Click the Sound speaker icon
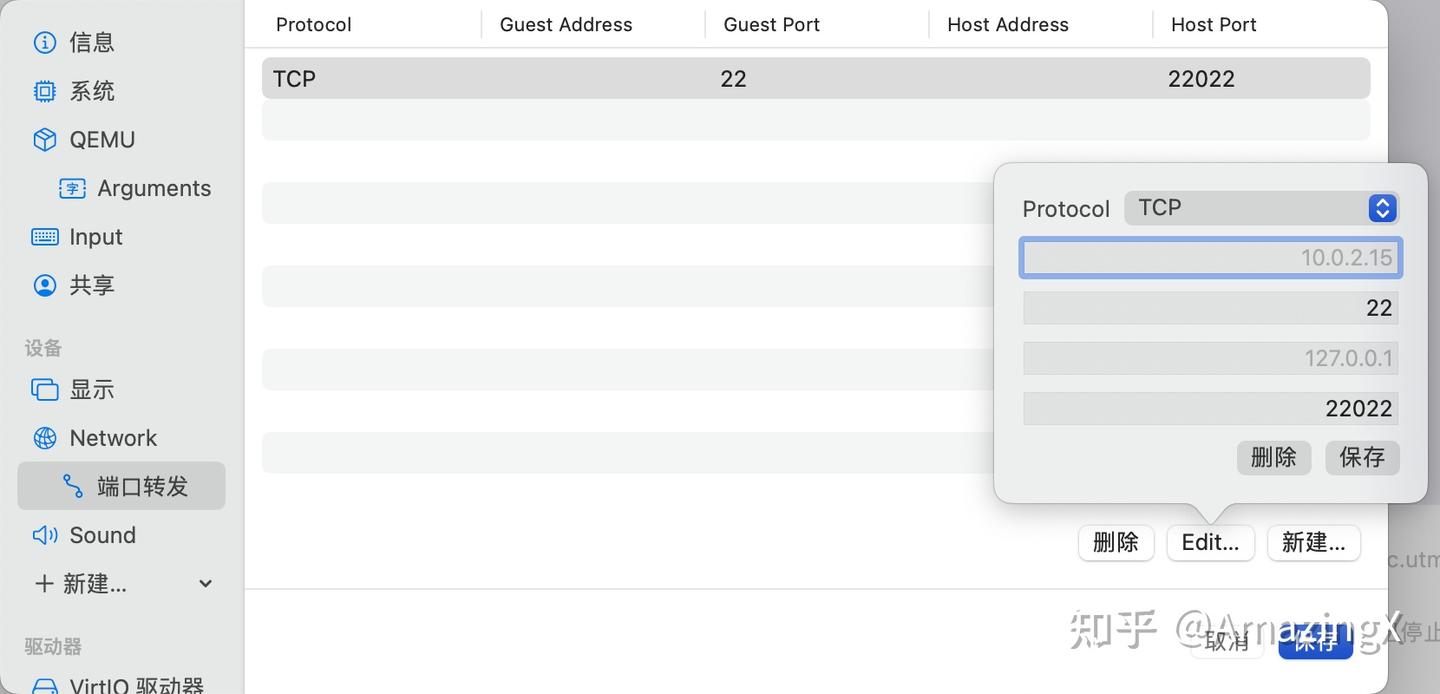Screen dimensions: 1440x694 click(45, 535)
